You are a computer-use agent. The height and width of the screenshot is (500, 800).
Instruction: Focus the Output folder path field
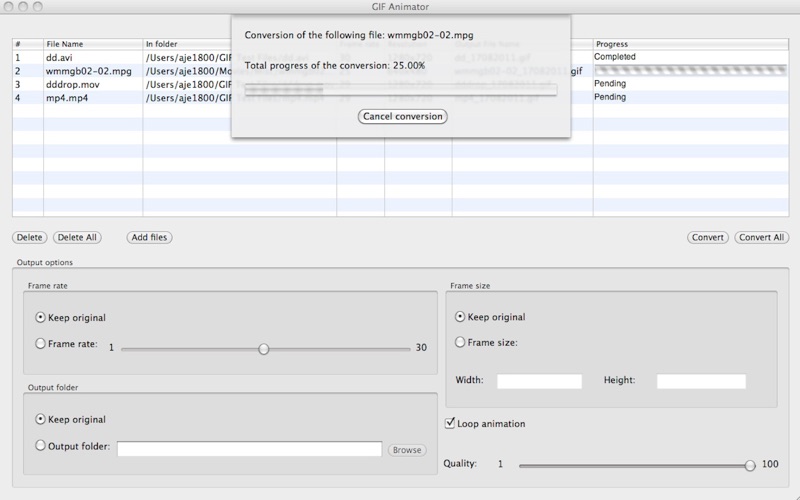249,449
